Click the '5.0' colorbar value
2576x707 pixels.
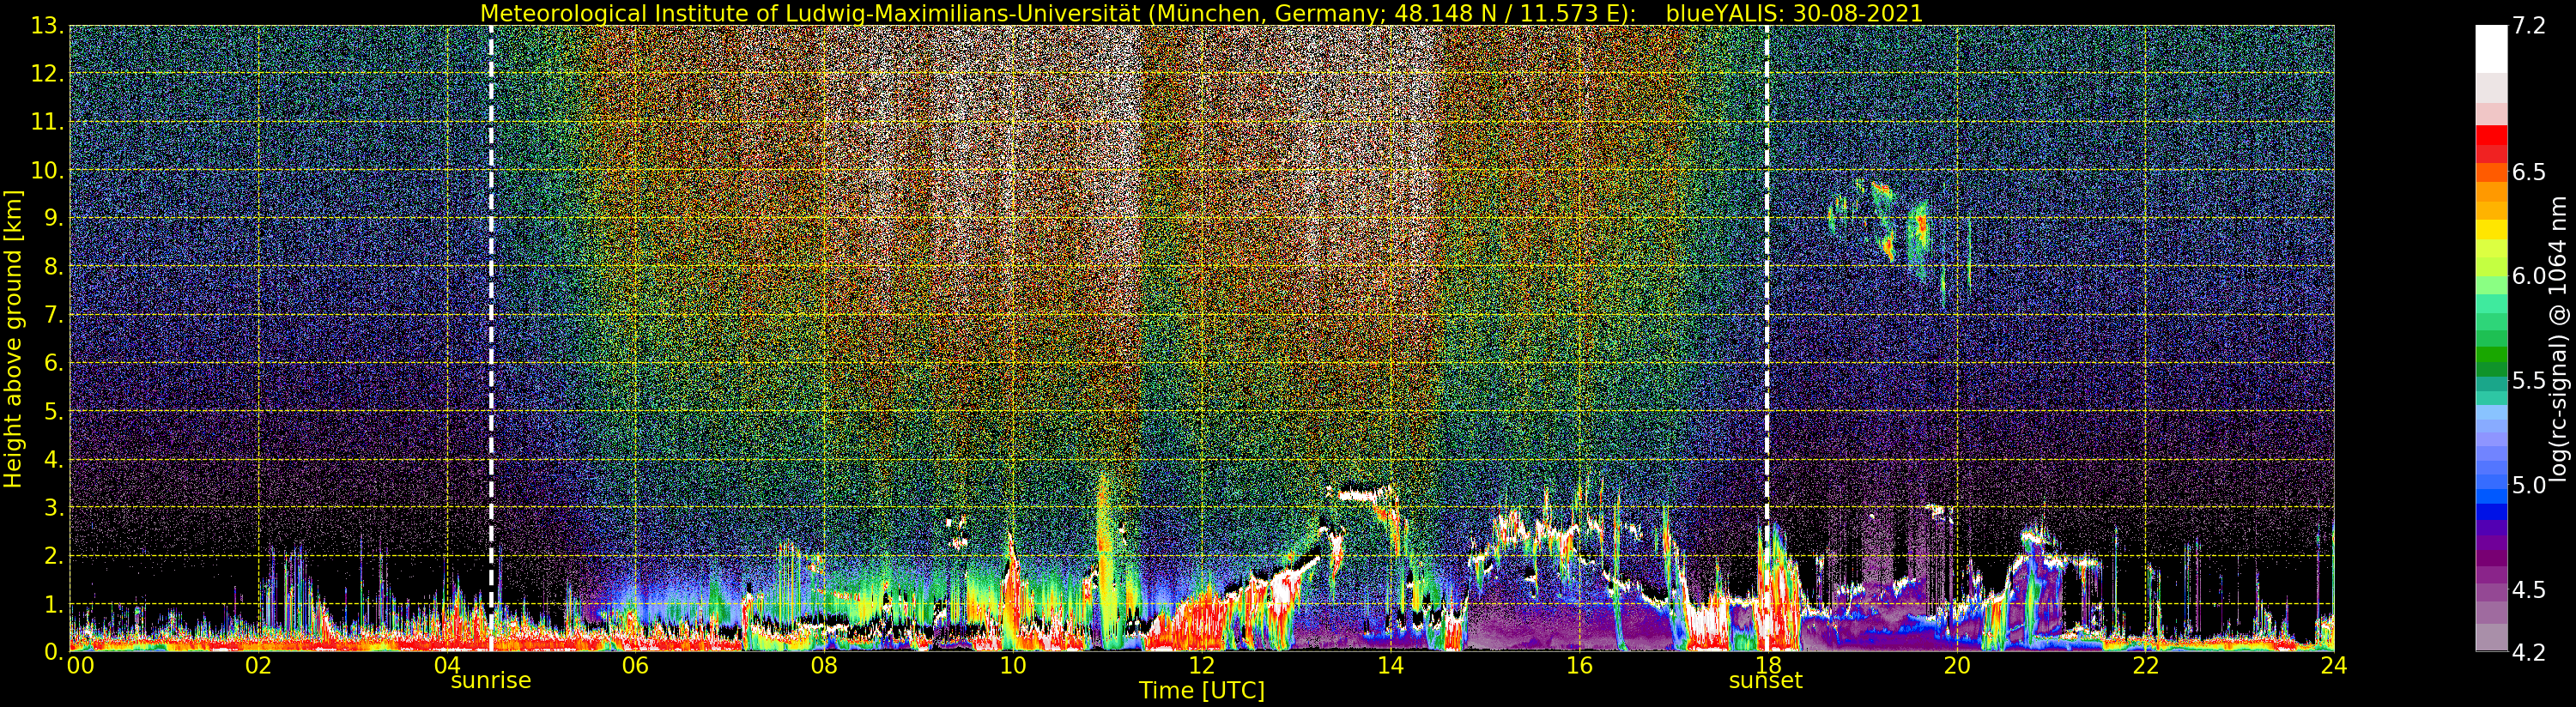[x=2529, y=485]
